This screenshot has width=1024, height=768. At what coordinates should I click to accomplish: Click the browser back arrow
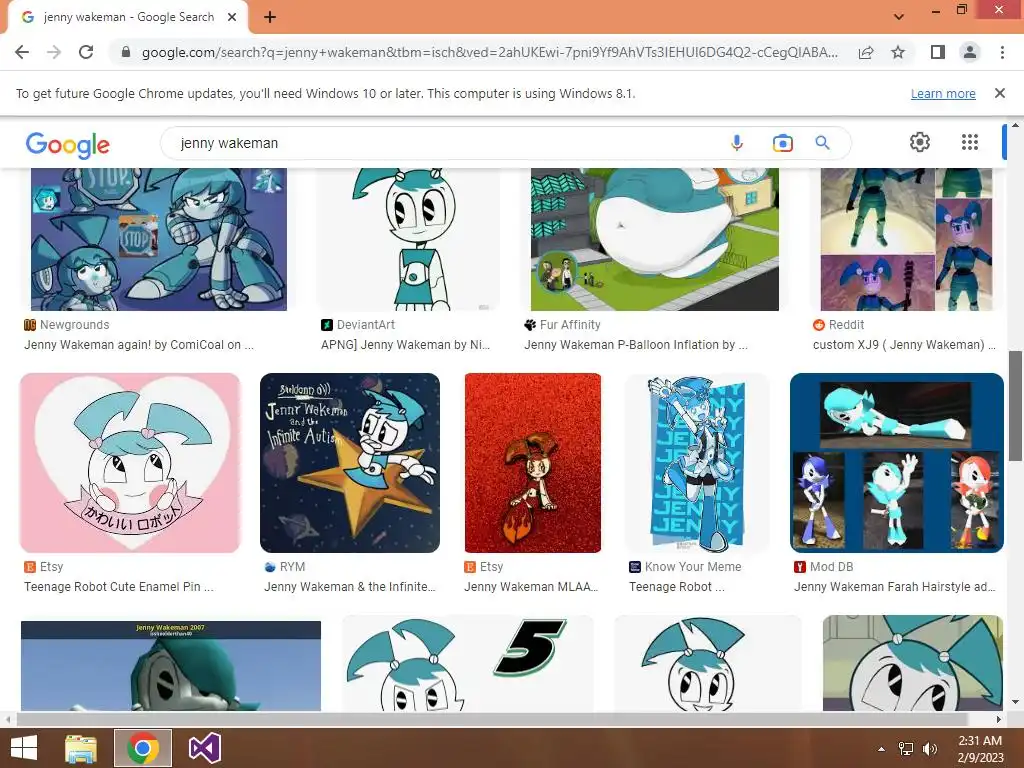pos(22,52)
